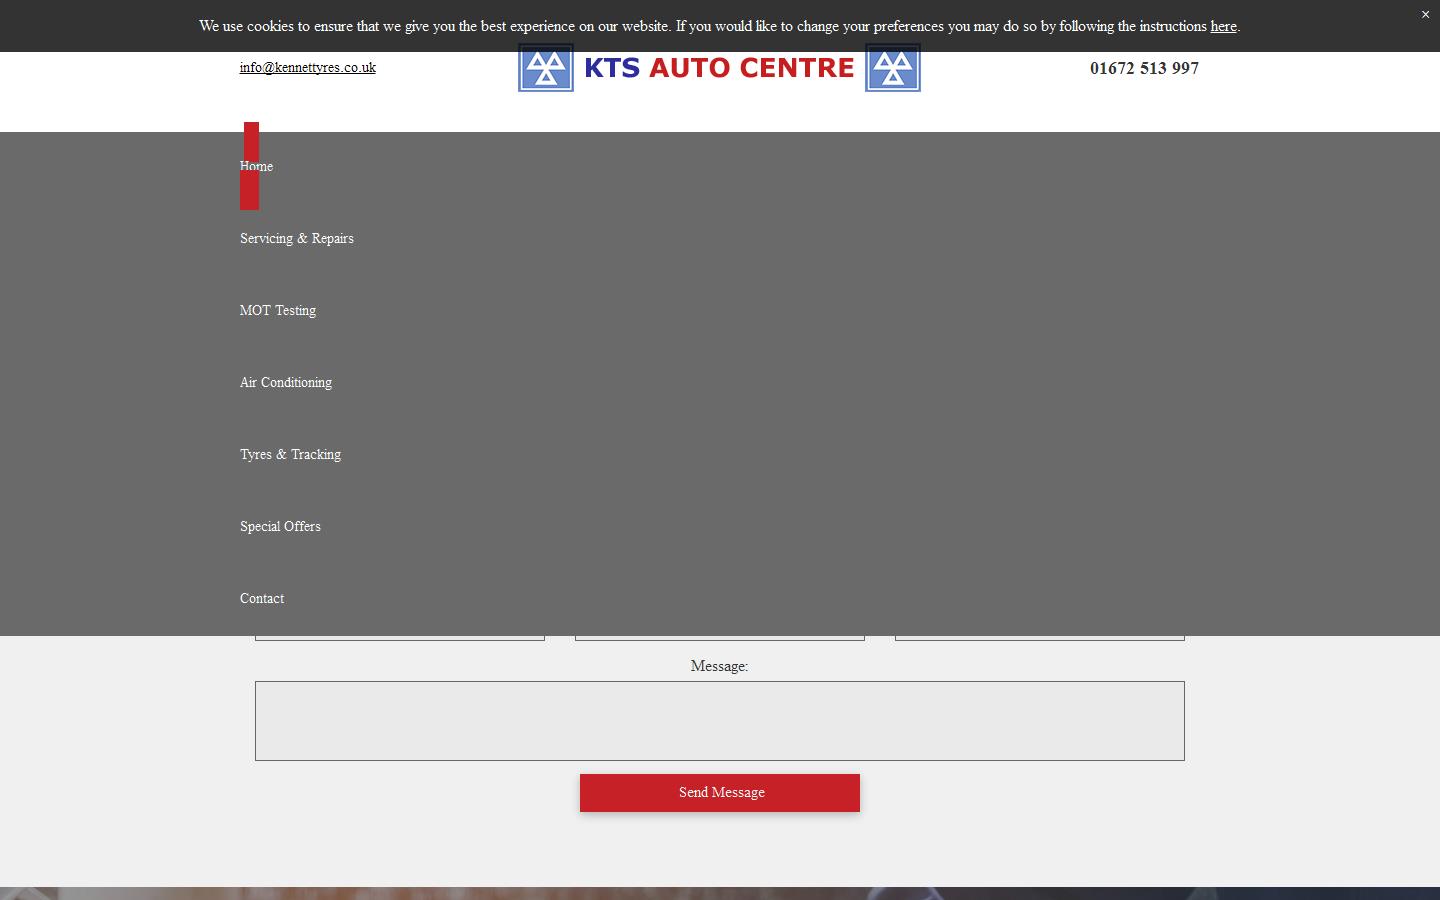Click the right MOT triangle logo
Image resolution: width=1440 pixels, height=900 pixels.
click(892, 67)
